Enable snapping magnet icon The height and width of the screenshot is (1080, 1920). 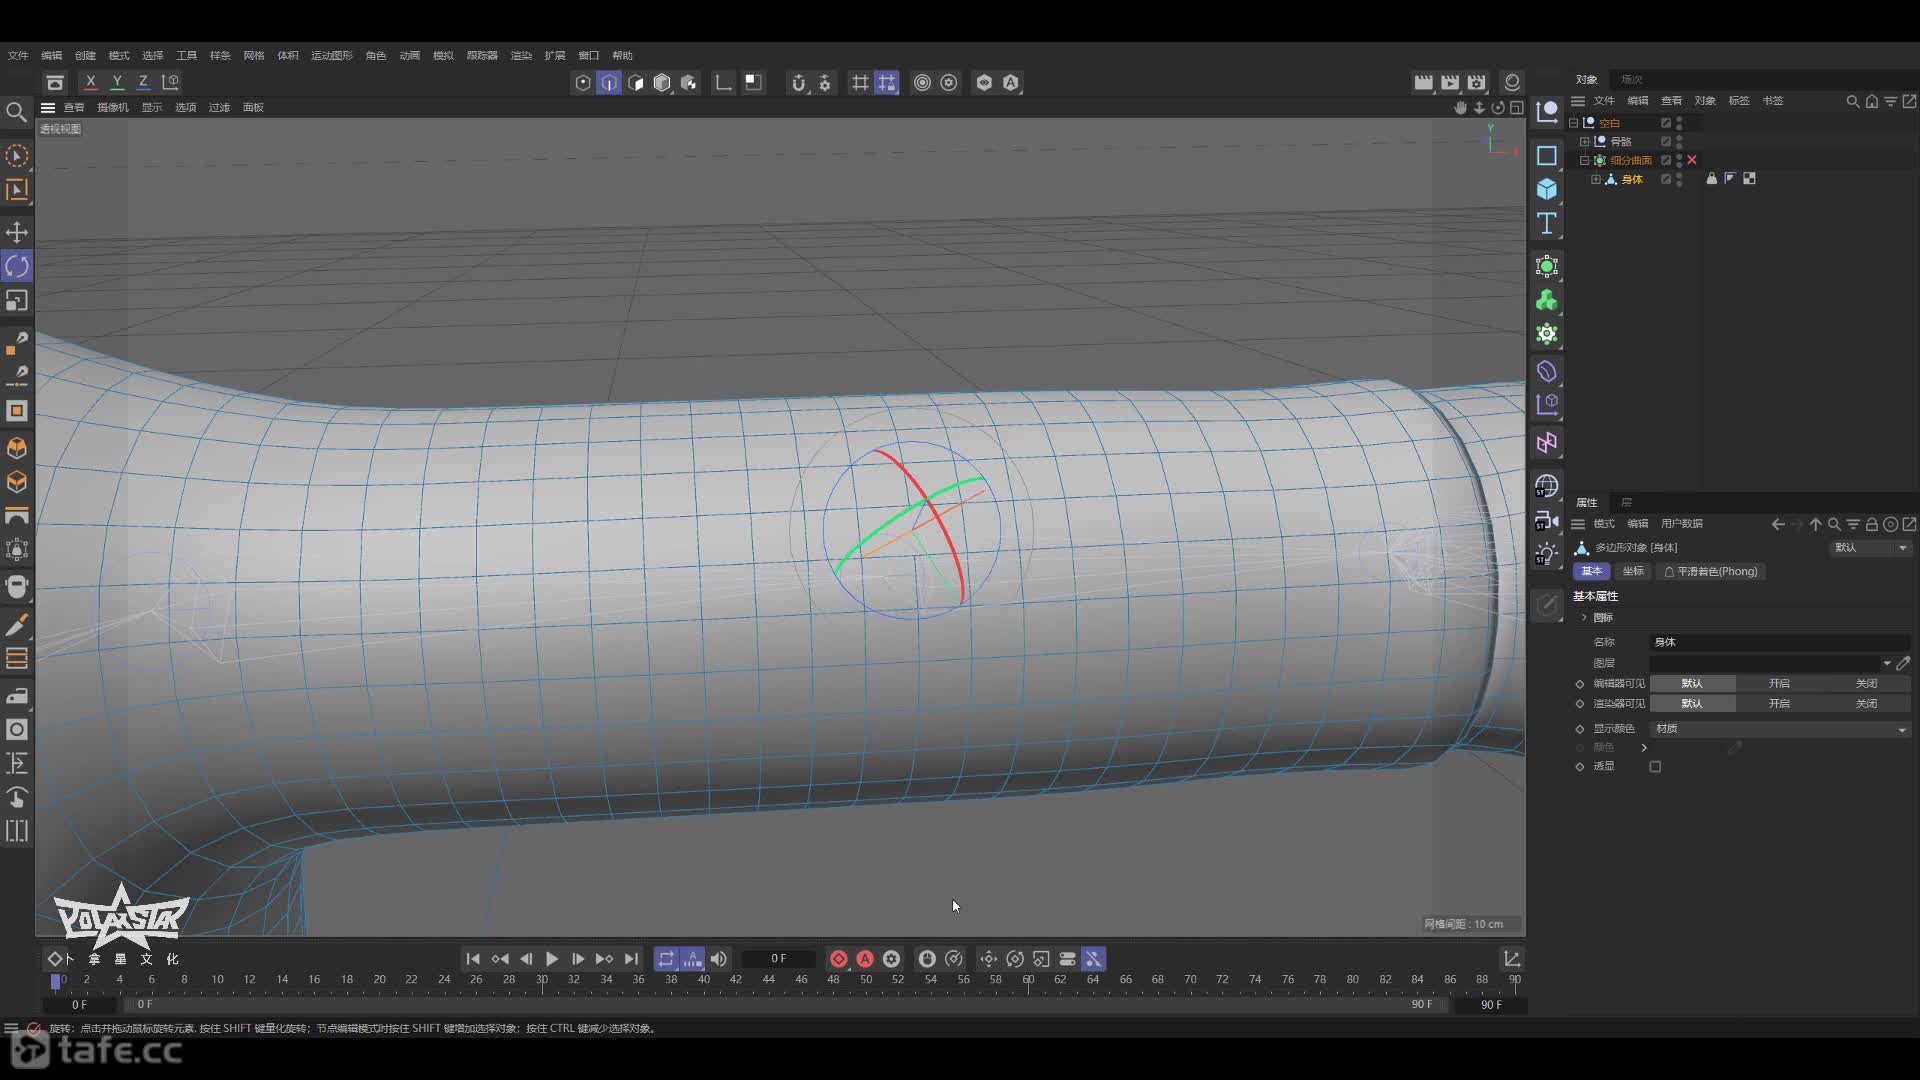click(798, 83)
